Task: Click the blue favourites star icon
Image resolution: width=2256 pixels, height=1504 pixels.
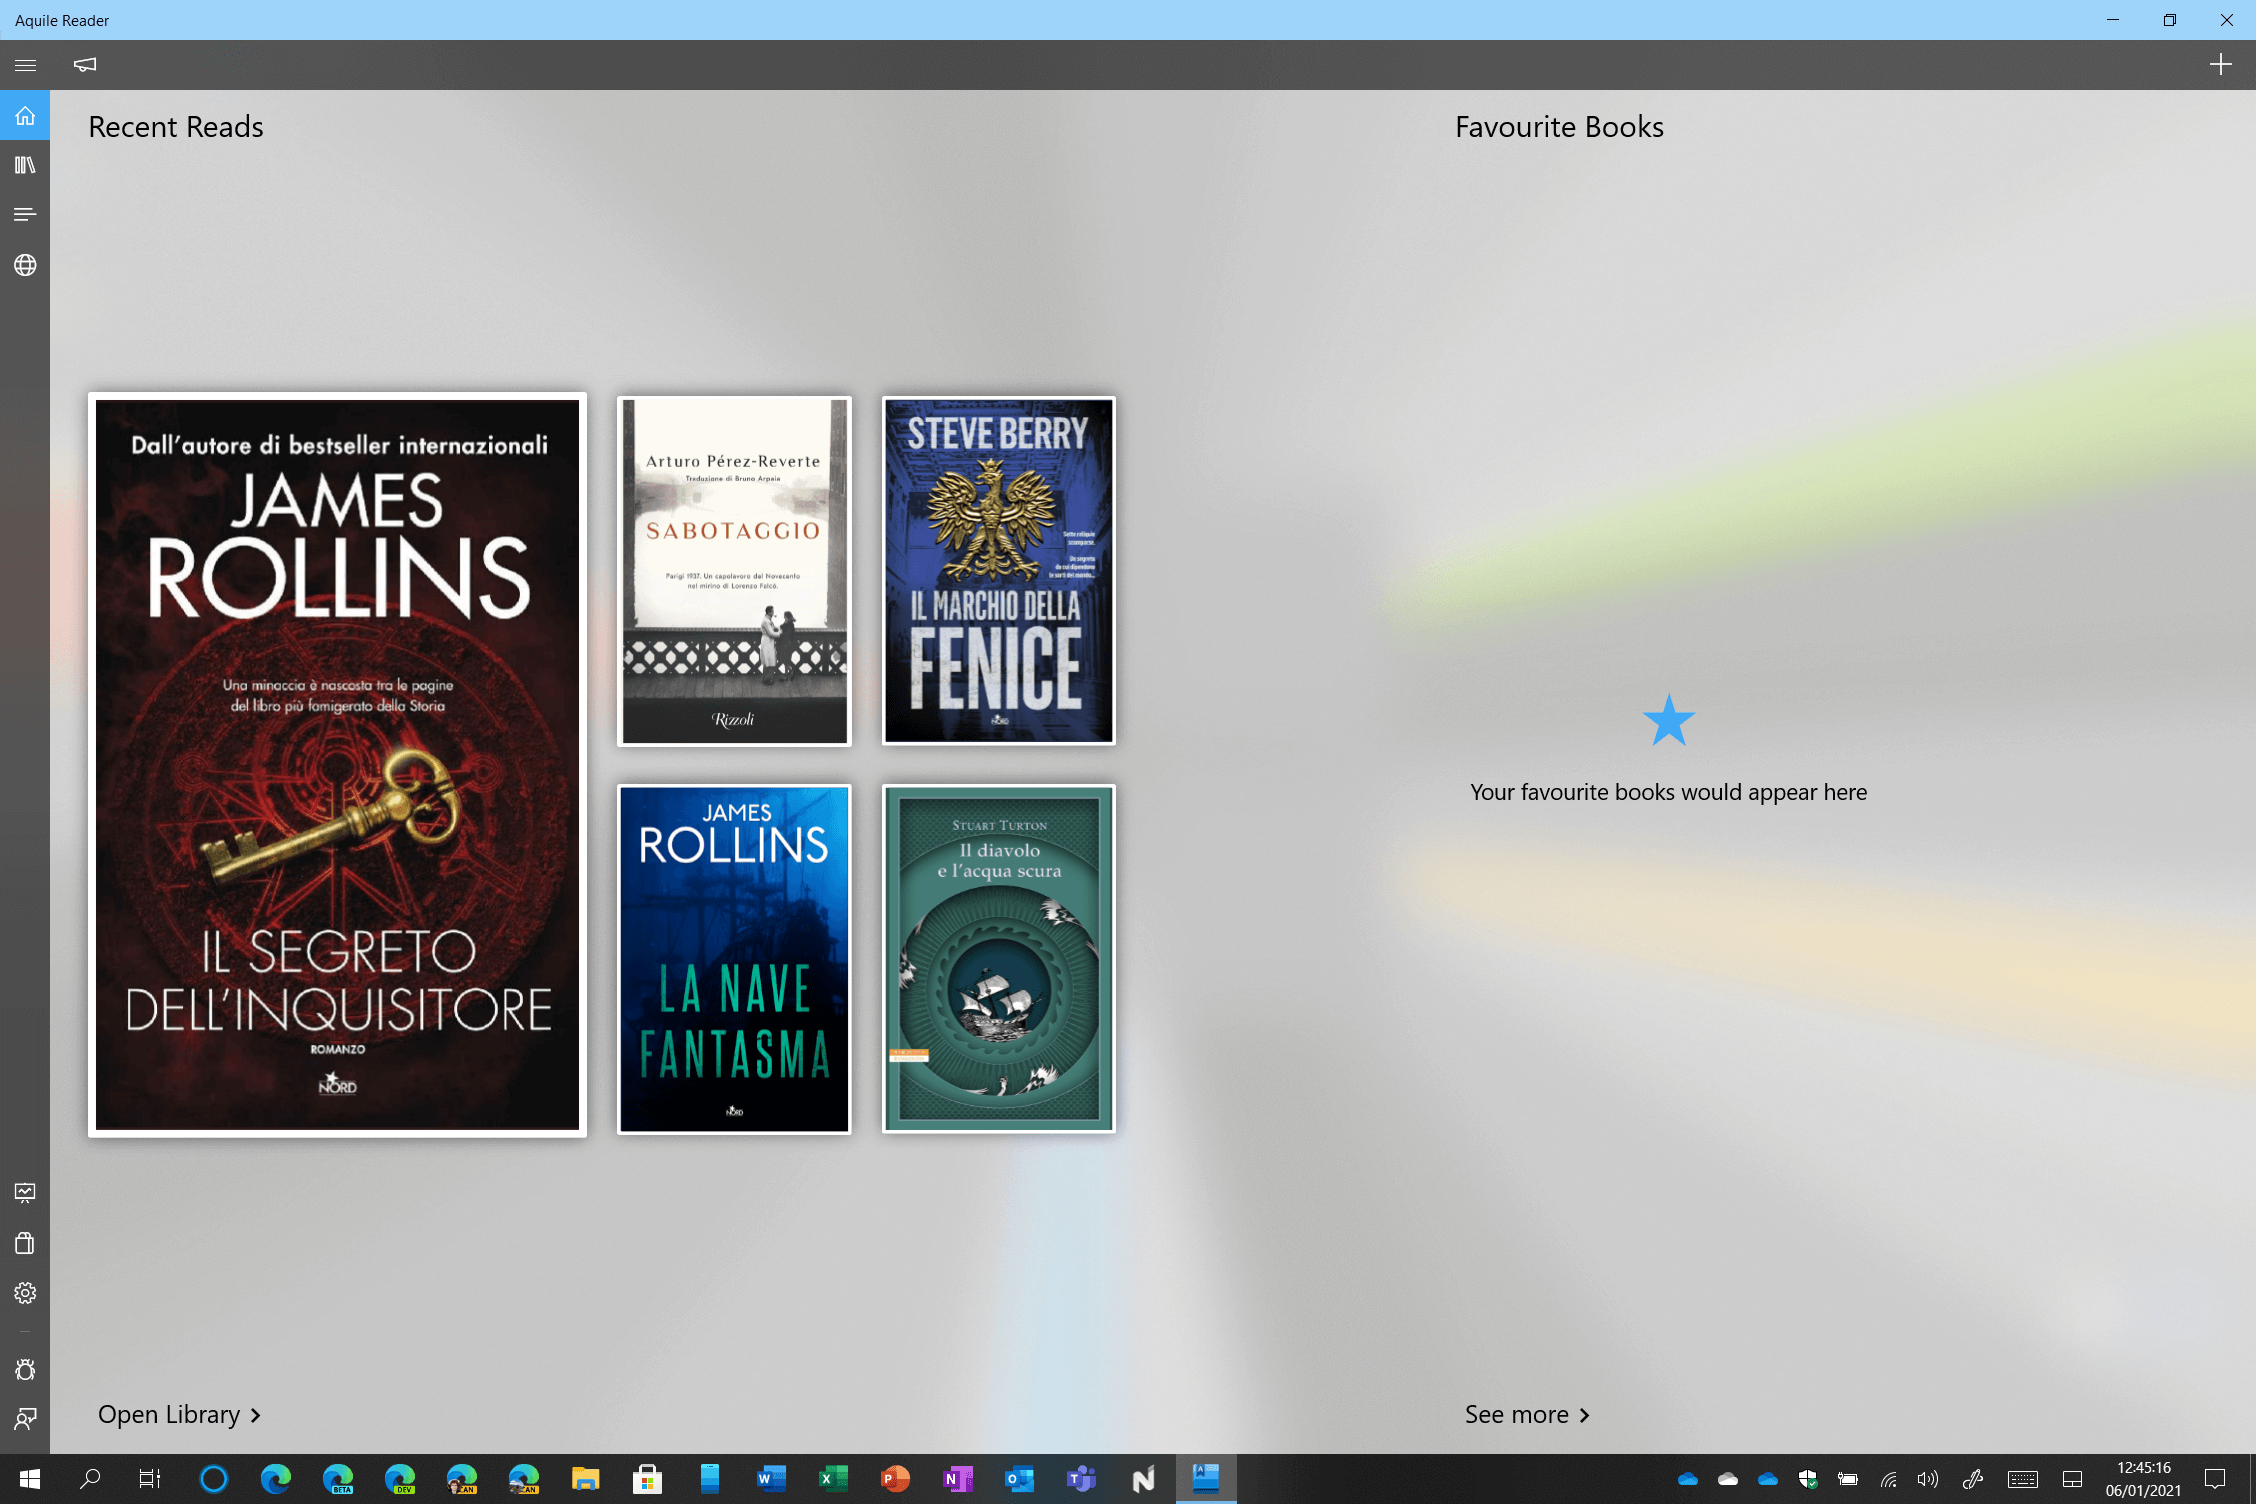Action: coord(1668,720)
